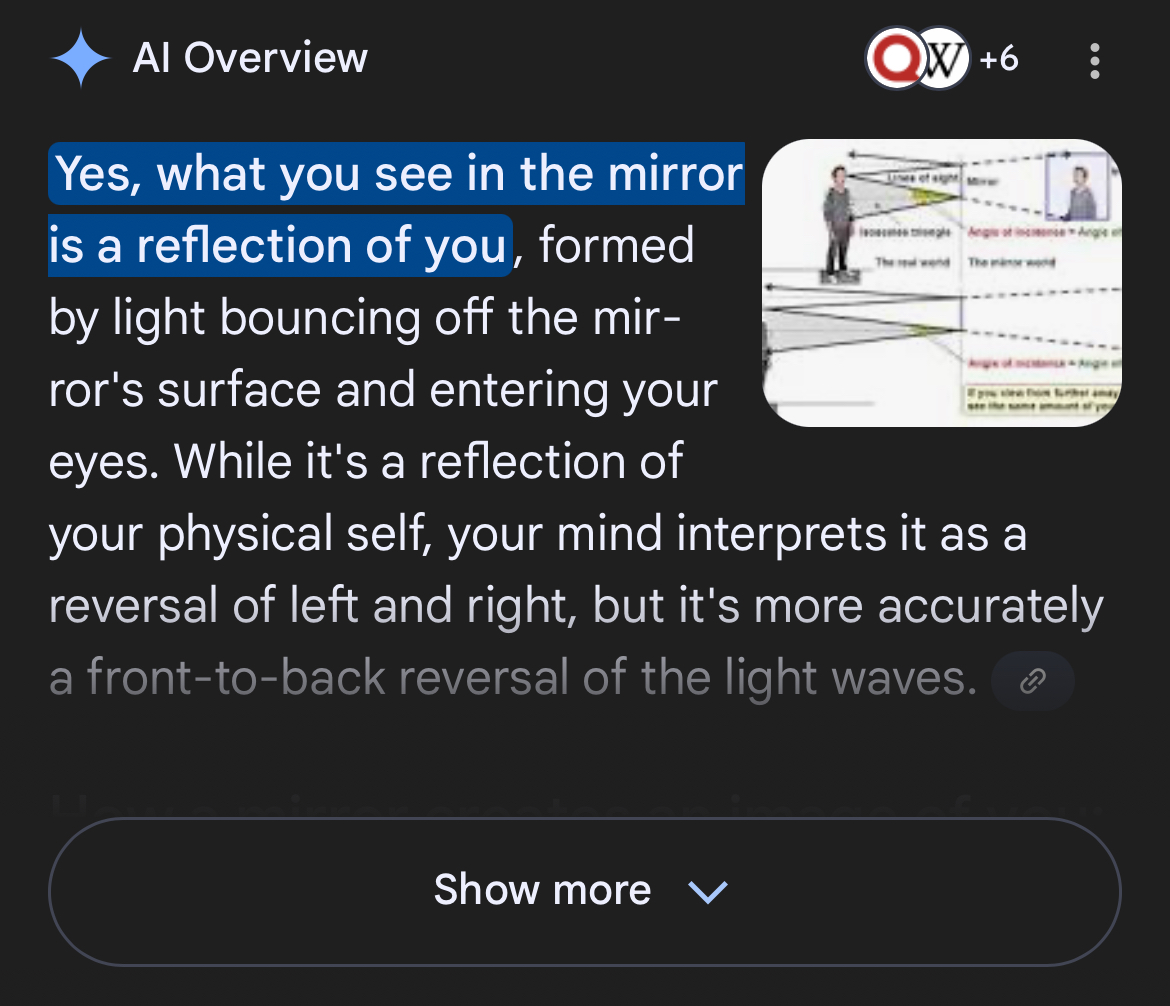1170x1006 pixels.
Task: Show the +6 additional sources
Action: [998, 60]
